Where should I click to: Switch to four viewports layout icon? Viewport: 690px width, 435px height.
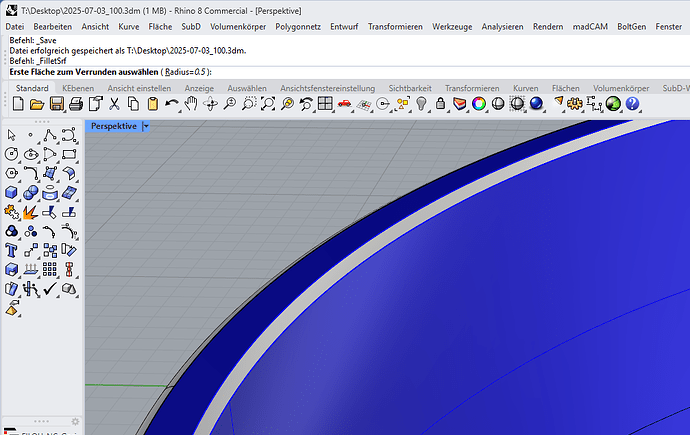tap(325, 104)
